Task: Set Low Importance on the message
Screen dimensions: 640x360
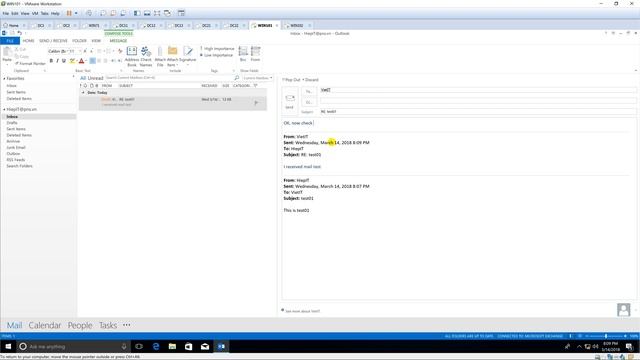Action: (216, 55)
